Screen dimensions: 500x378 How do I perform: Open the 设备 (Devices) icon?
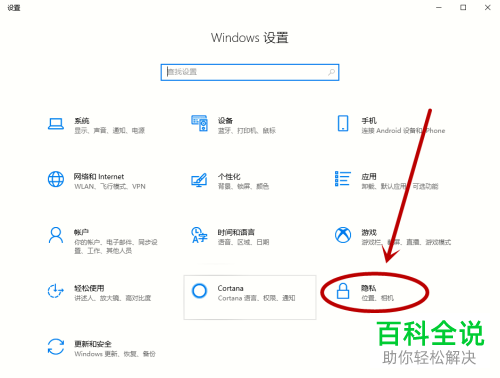point(199,123)
